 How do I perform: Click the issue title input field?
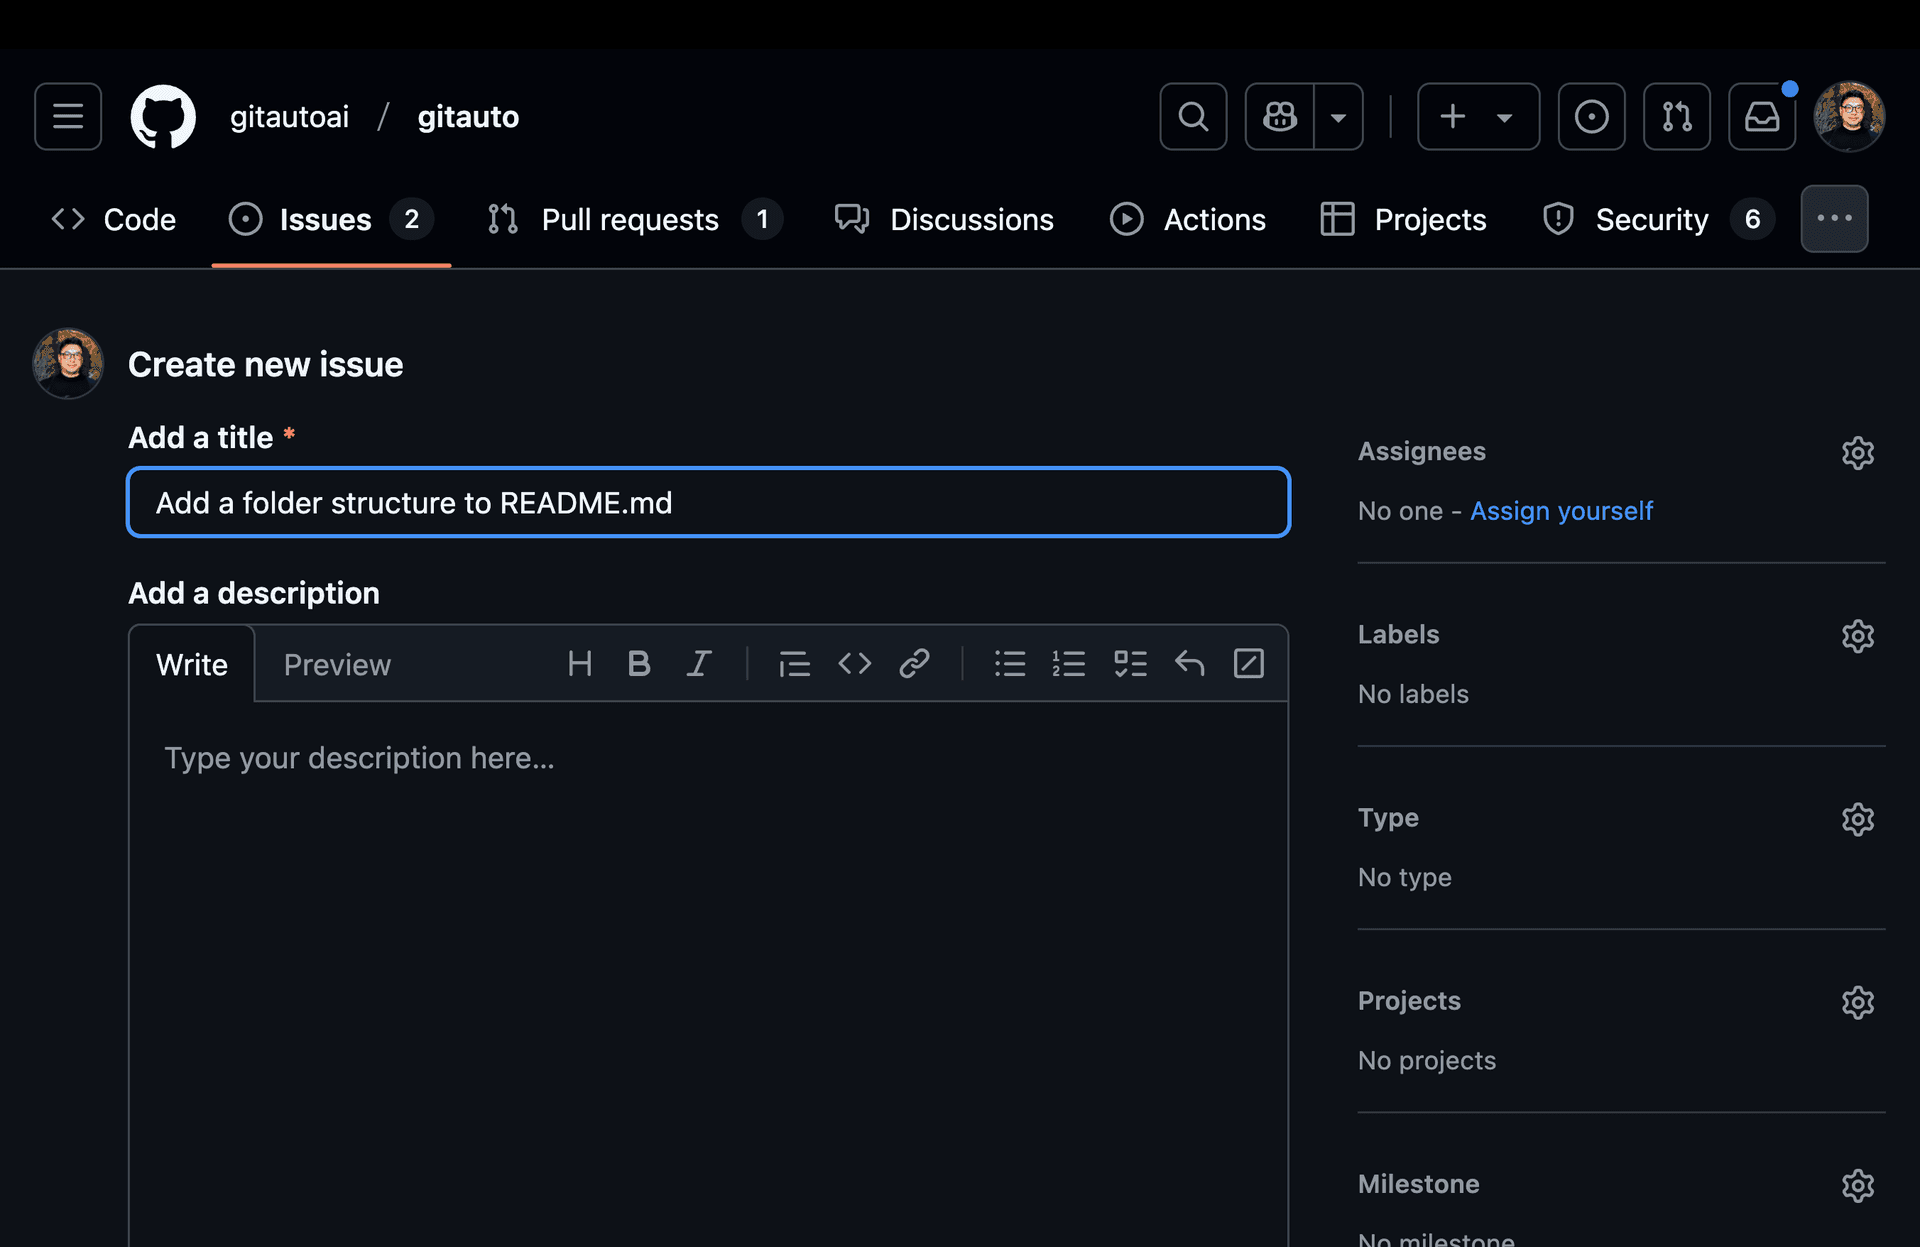pyautogui.click(x=708, y=502)
